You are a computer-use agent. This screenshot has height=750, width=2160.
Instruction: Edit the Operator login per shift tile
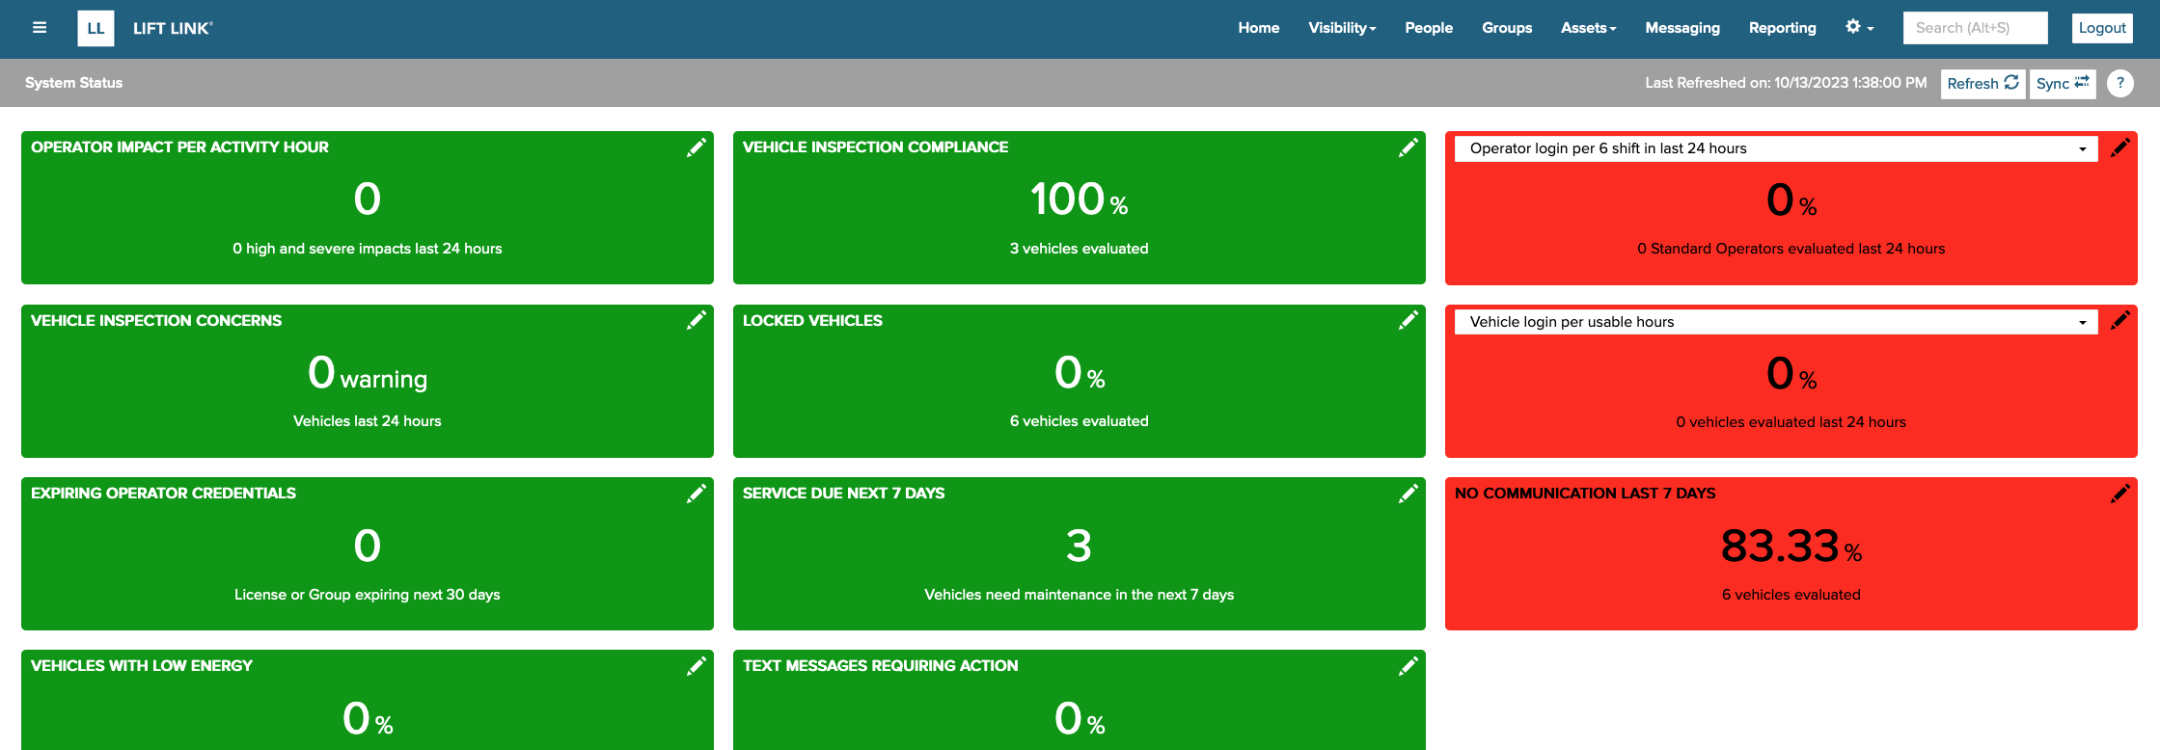pos(2120,148)
